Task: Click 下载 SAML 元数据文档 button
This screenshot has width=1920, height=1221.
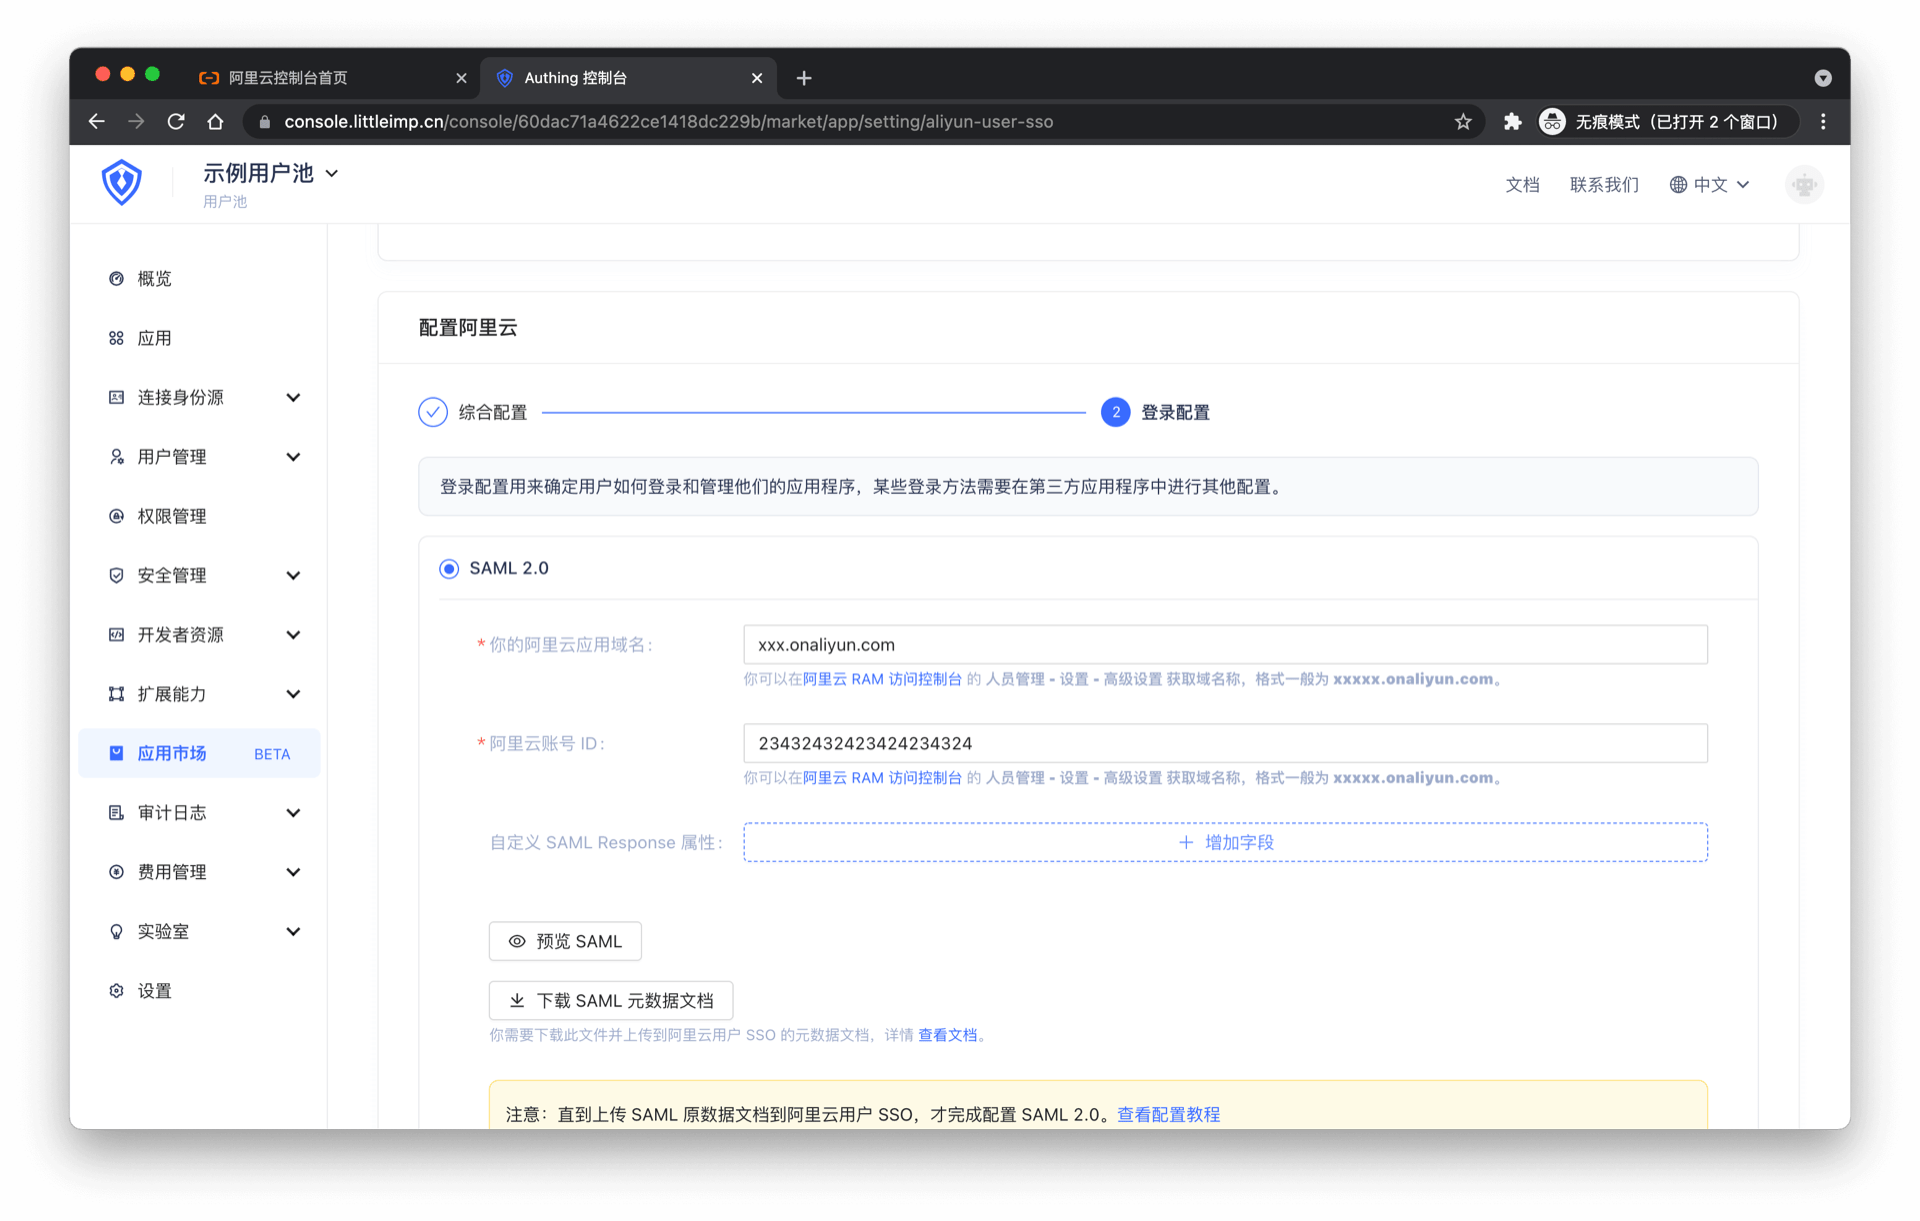Action: click(x=610, y=1000)
